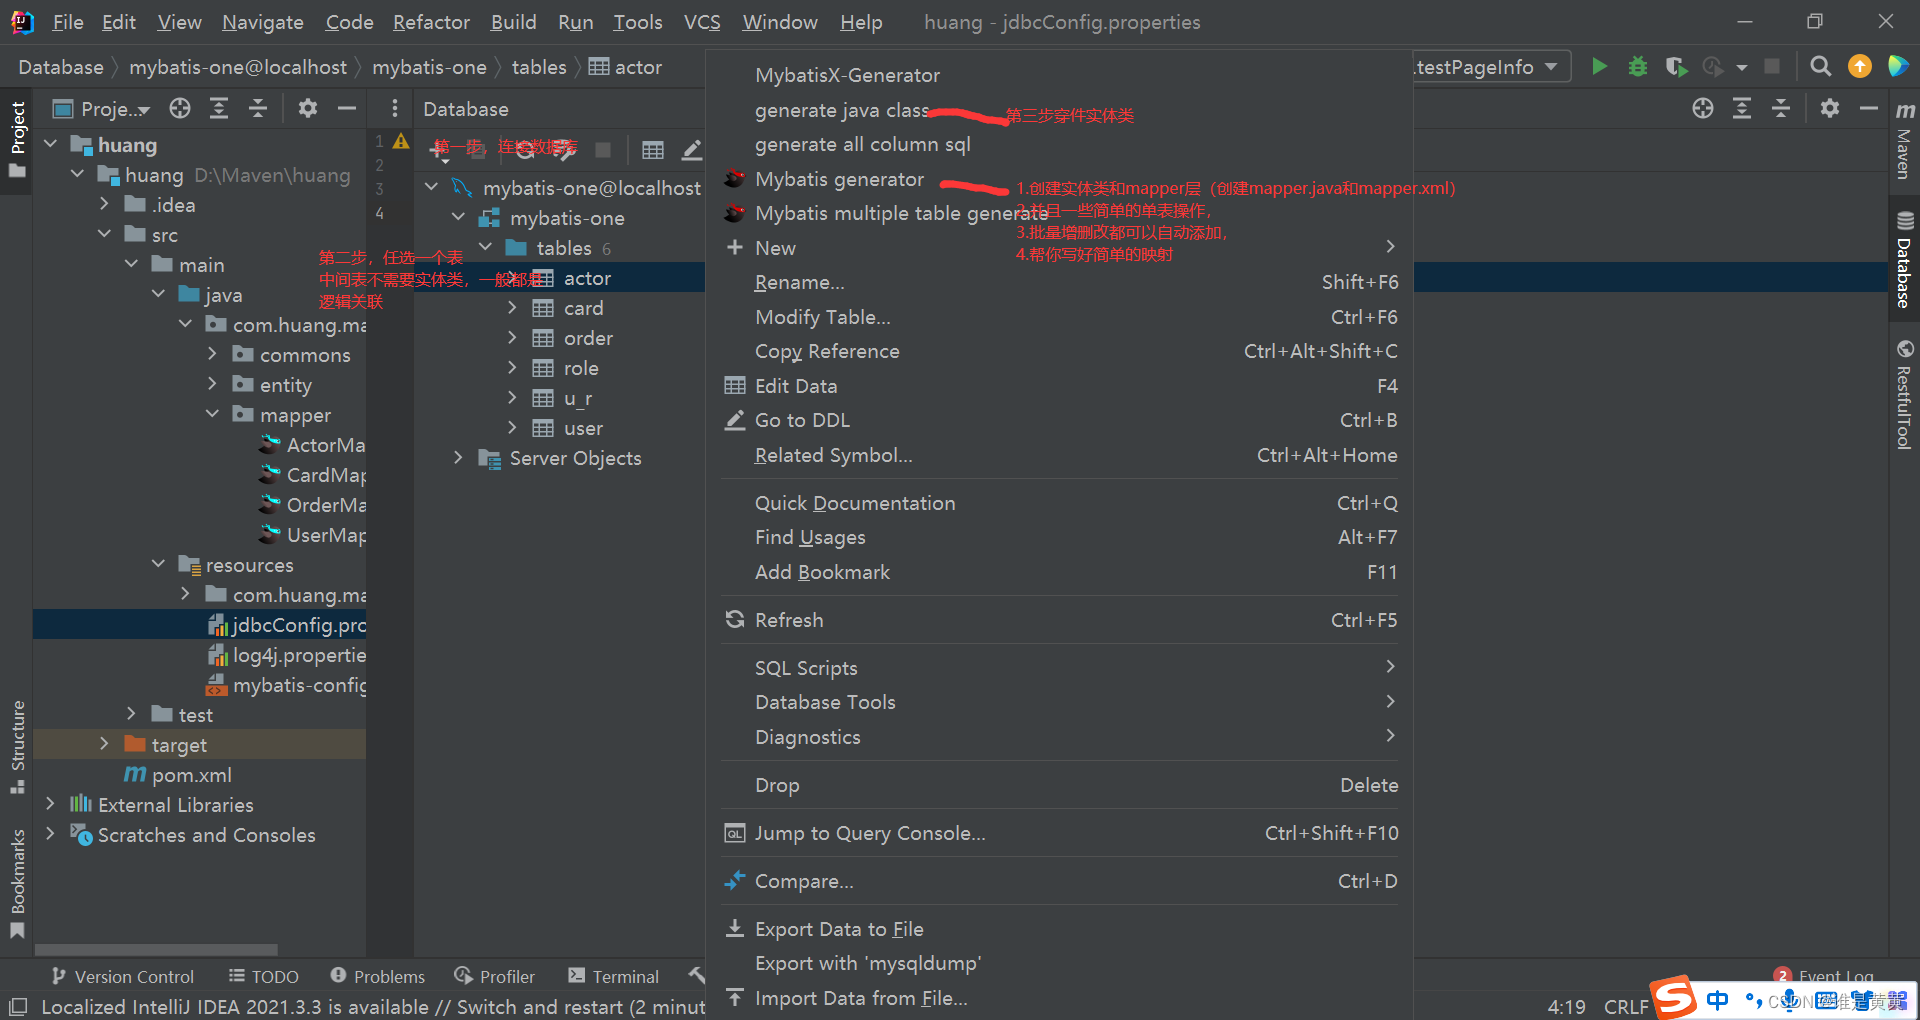
Task: Collapse the mapper package
Action: coord(212,415)
